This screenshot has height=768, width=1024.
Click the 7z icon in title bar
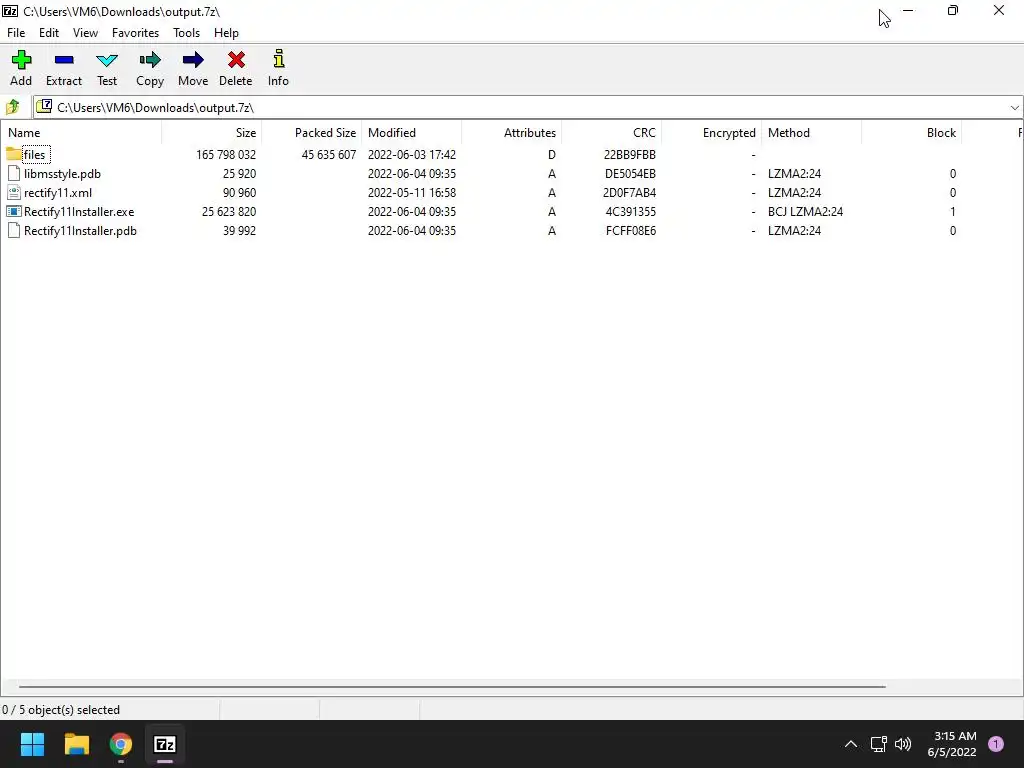(x=10, y=11)
